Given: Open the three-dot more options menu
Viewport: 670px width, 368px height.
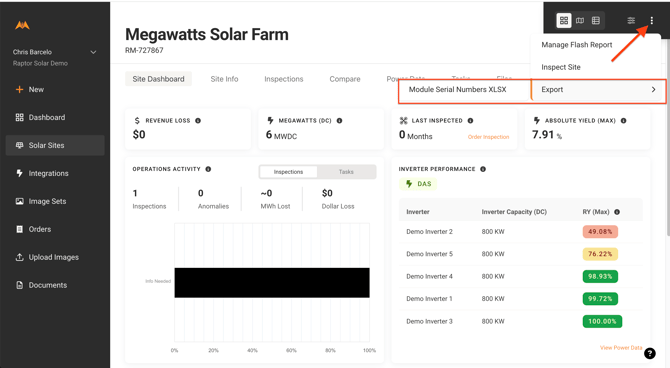Looking at the screenshot, I should point(651,20).
